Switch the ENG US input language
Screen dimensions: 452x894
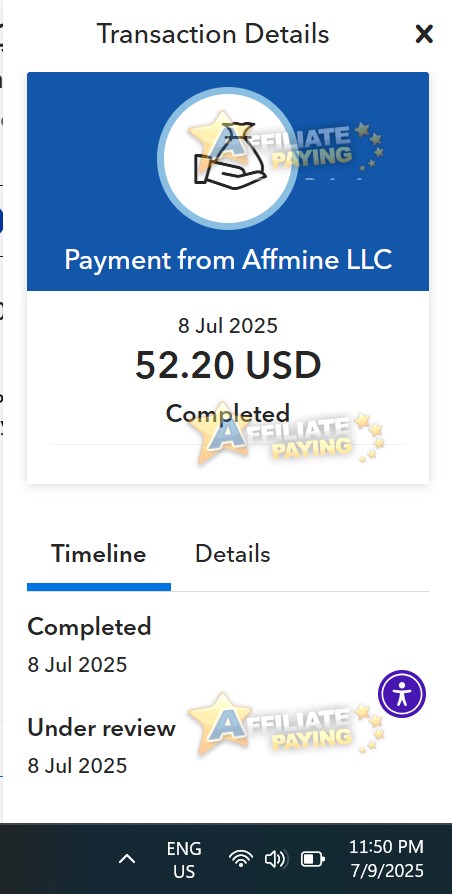pos(184,860)
